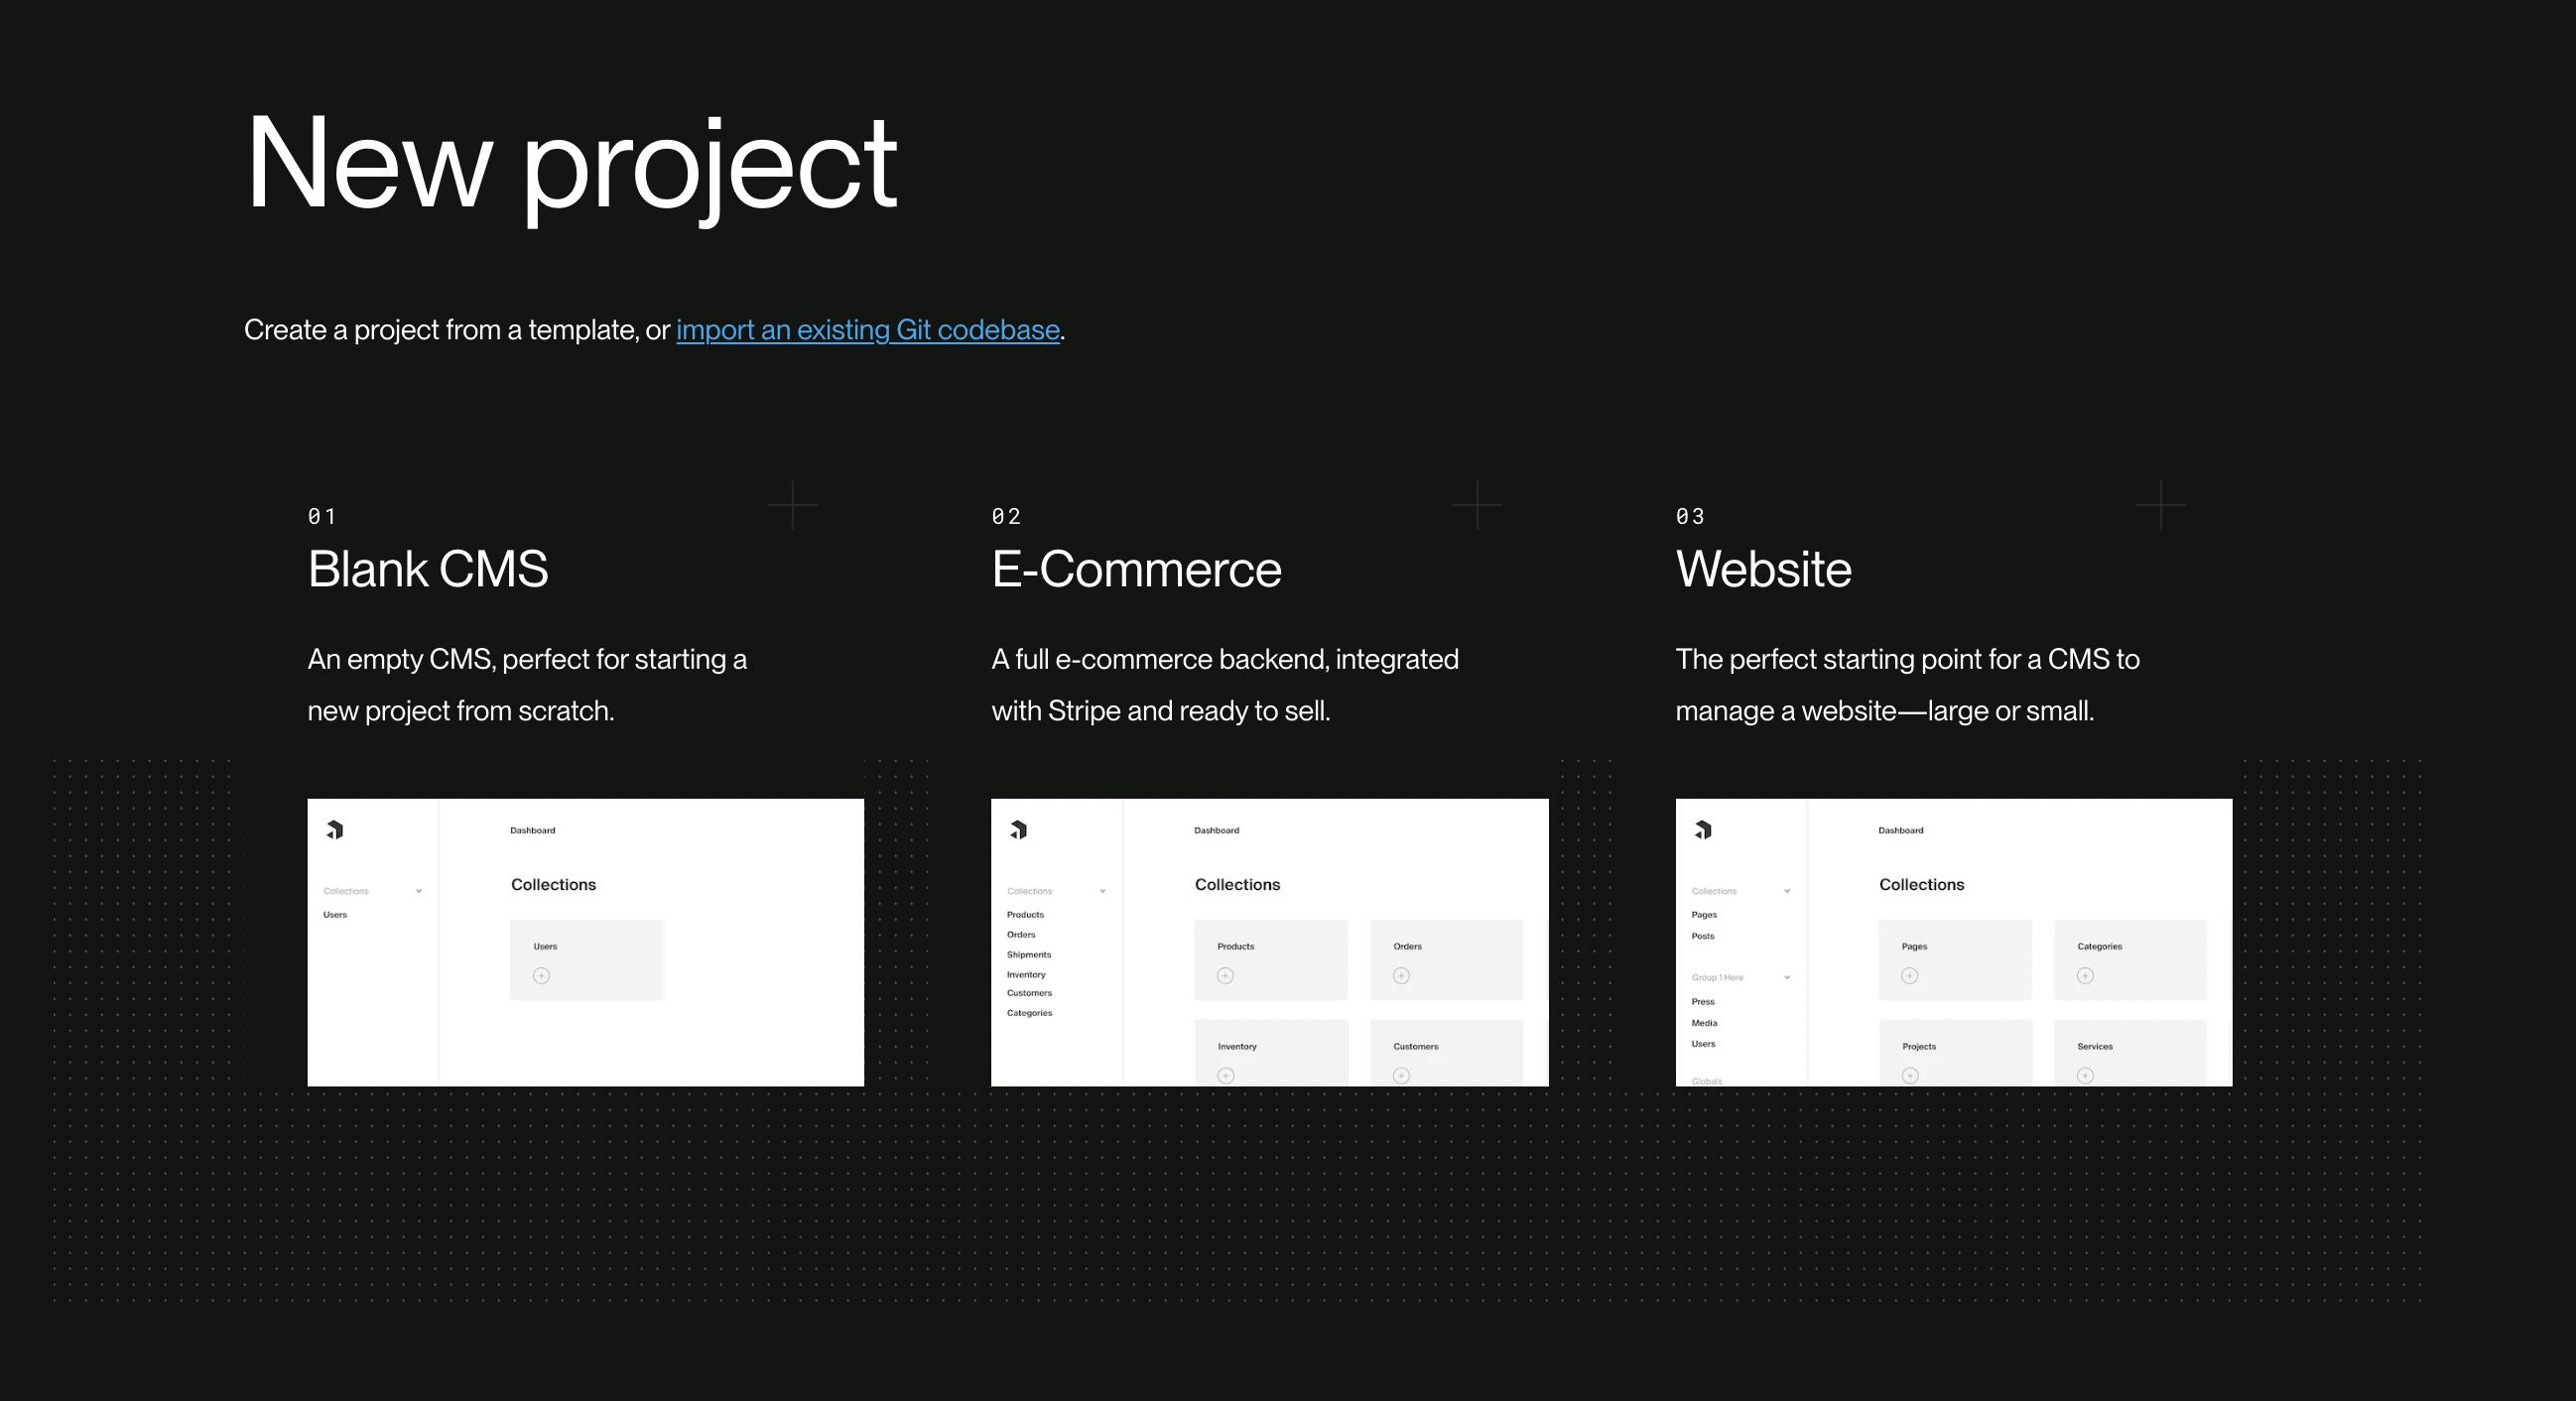Toggle the Group 1 Here chevron in the Website preview
The image size is (2576, 1401).
tap(1787, 977)
